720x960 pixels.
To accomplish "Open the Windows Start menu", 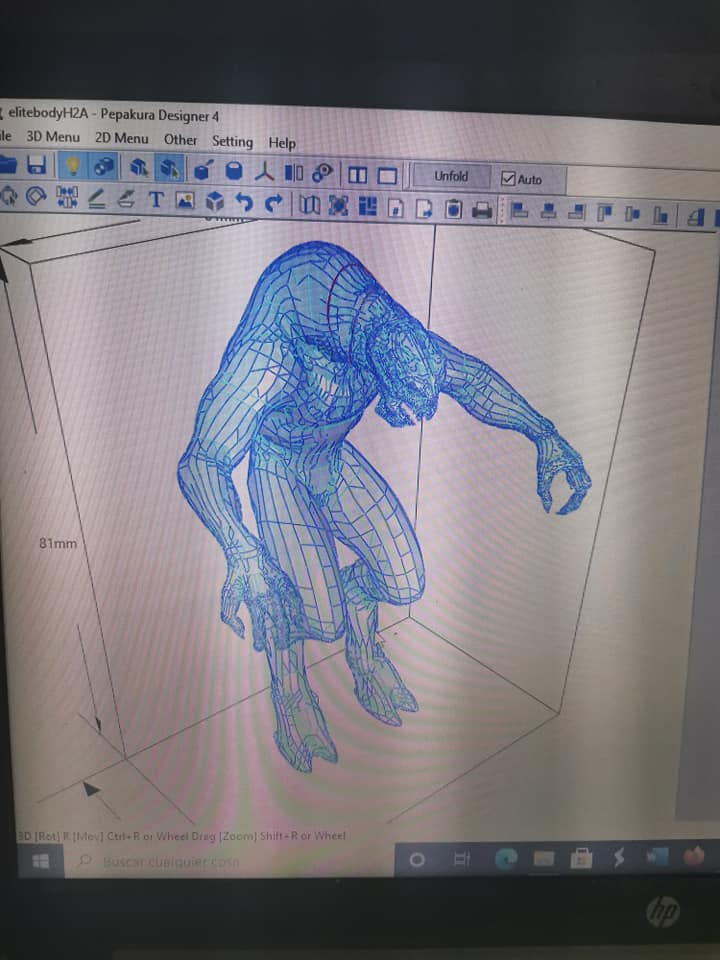I will 40,861.
